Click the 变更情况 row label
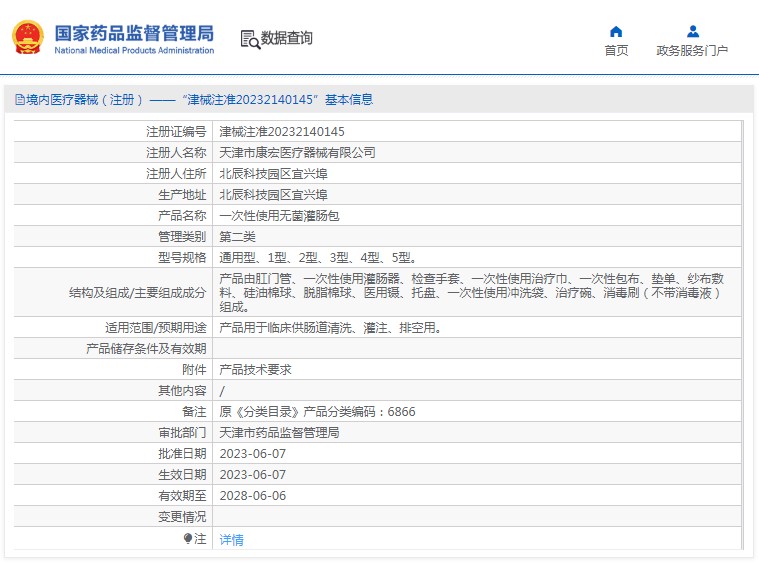 point(182,517)
